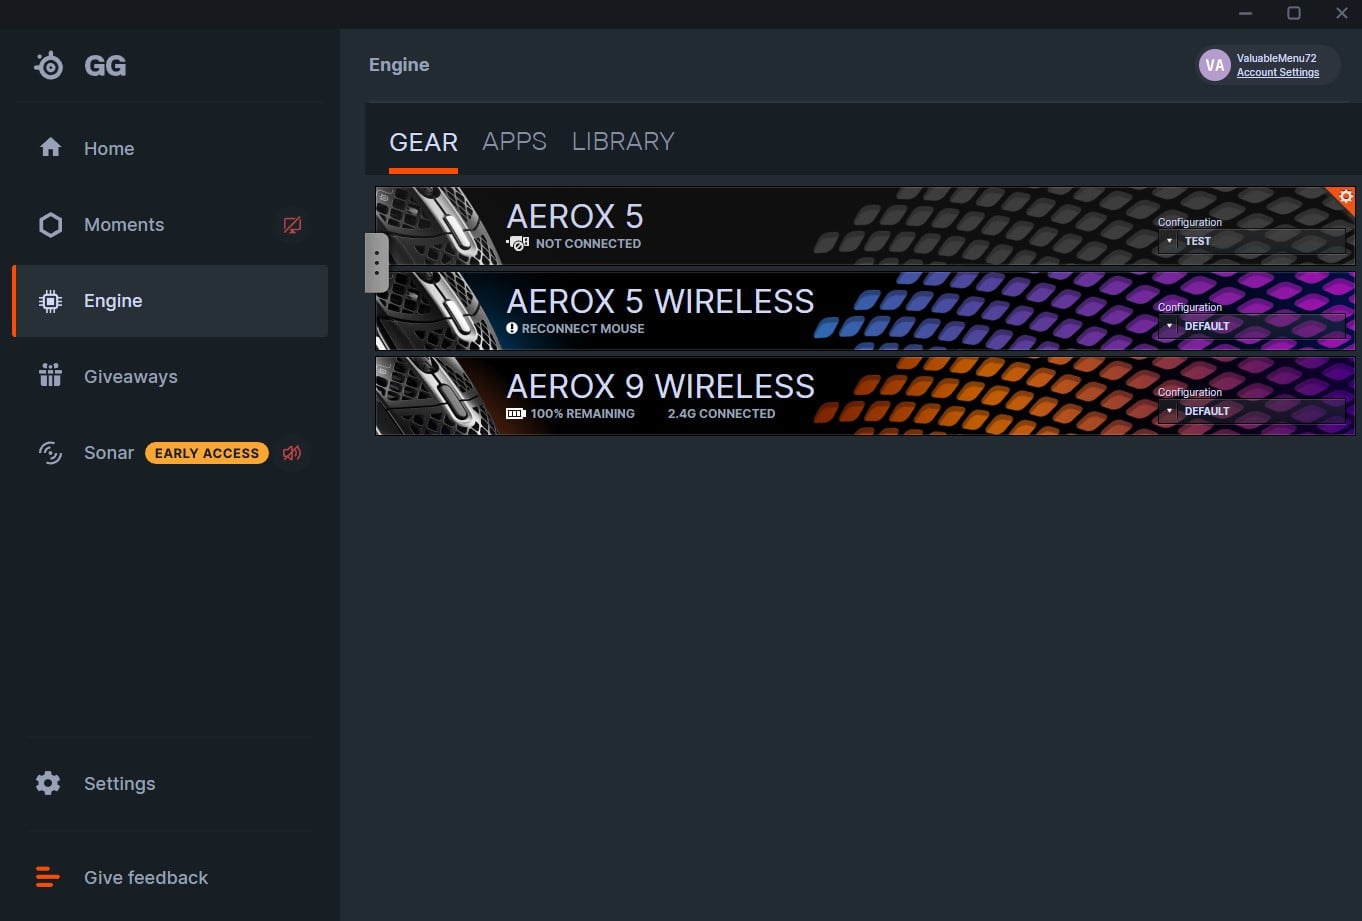Expand Aerox 9 Wireless configuration dropdown

click(1250, 411)
